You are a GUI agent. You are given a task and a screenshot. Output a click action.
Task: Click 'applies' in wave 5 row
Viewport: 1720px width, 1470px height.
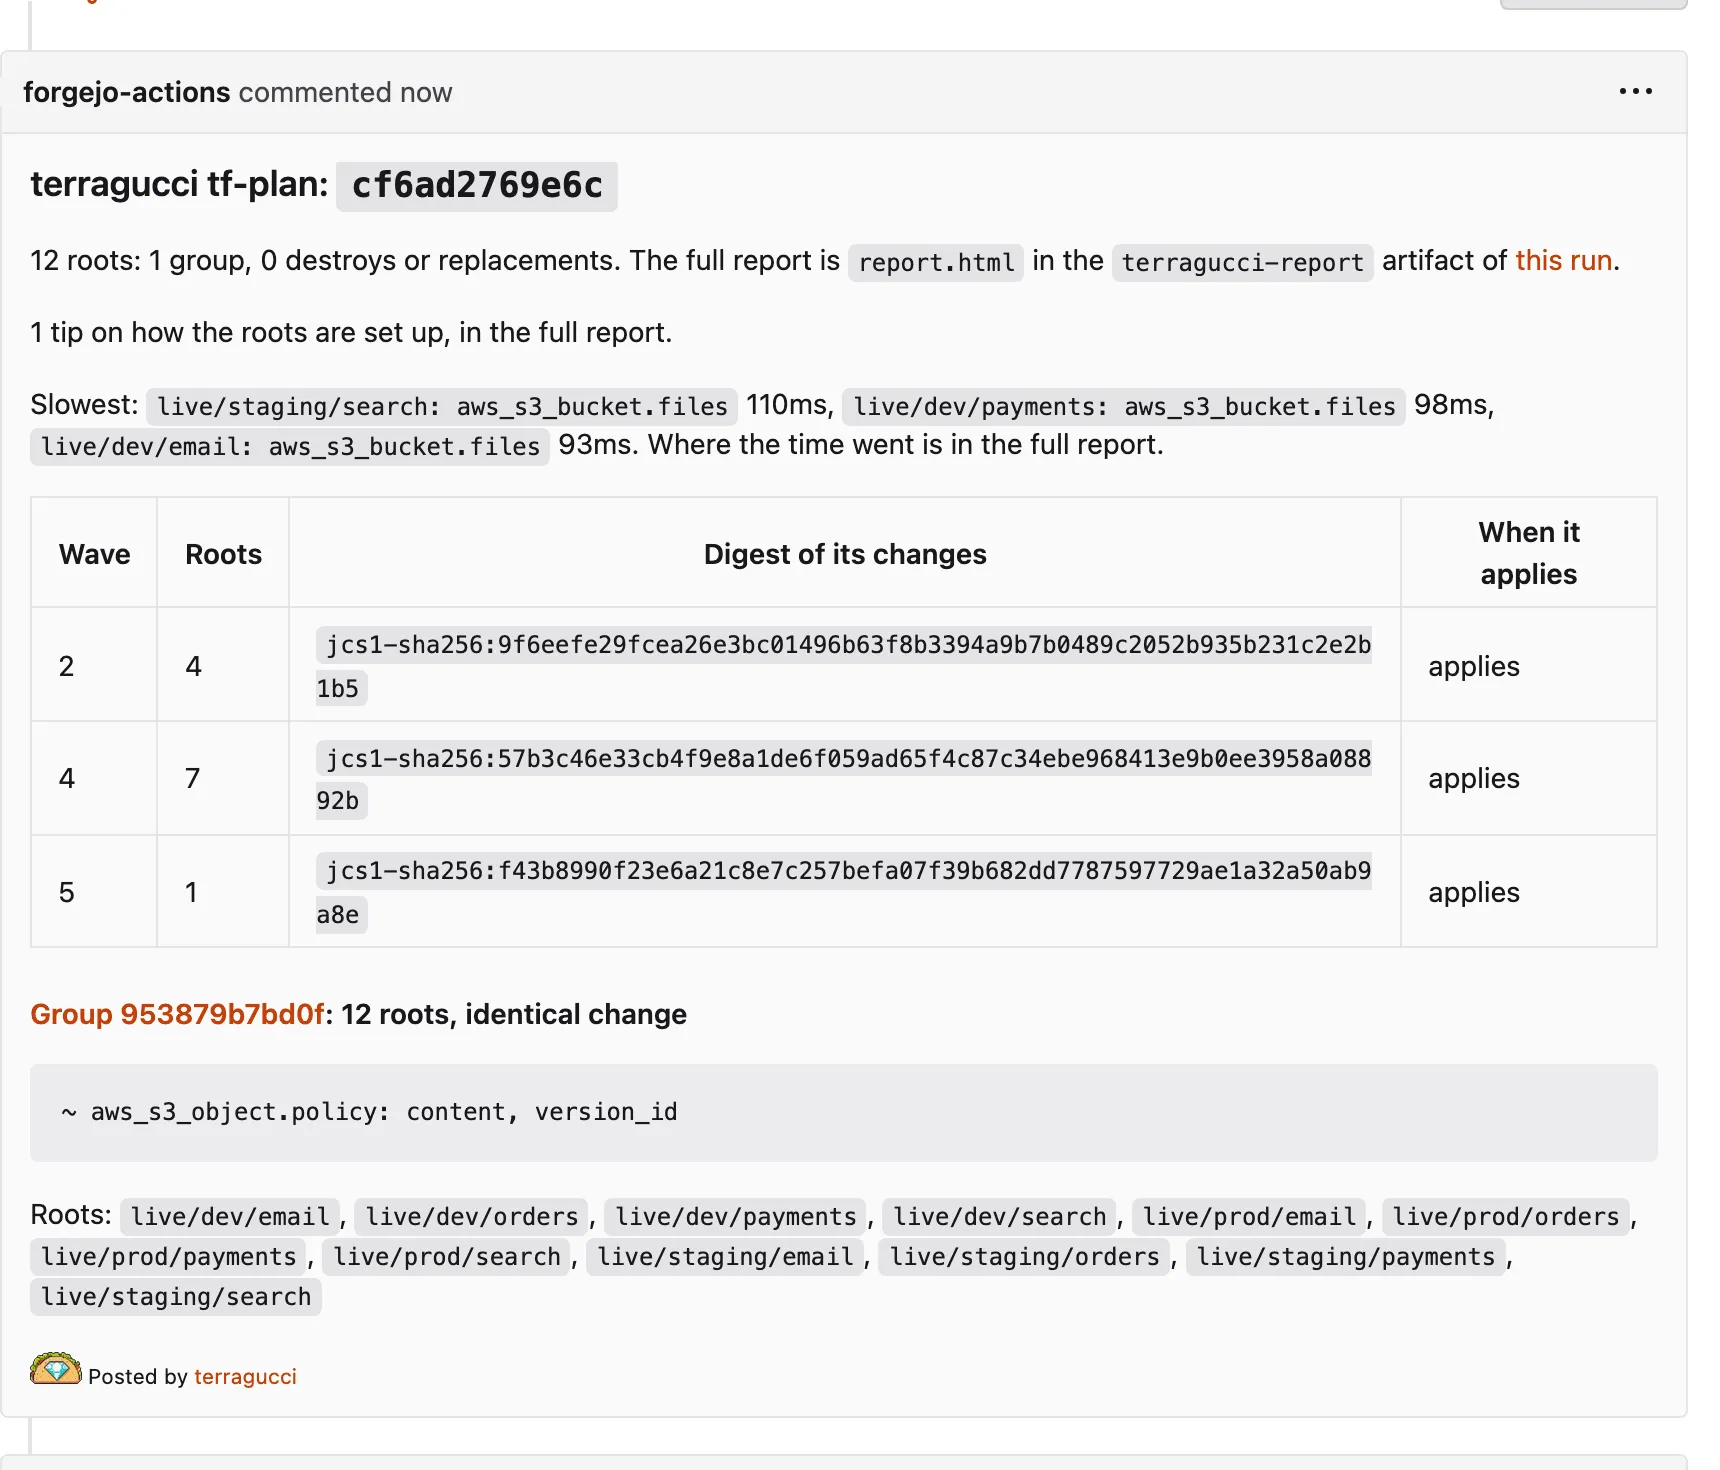click(1474, 892)
